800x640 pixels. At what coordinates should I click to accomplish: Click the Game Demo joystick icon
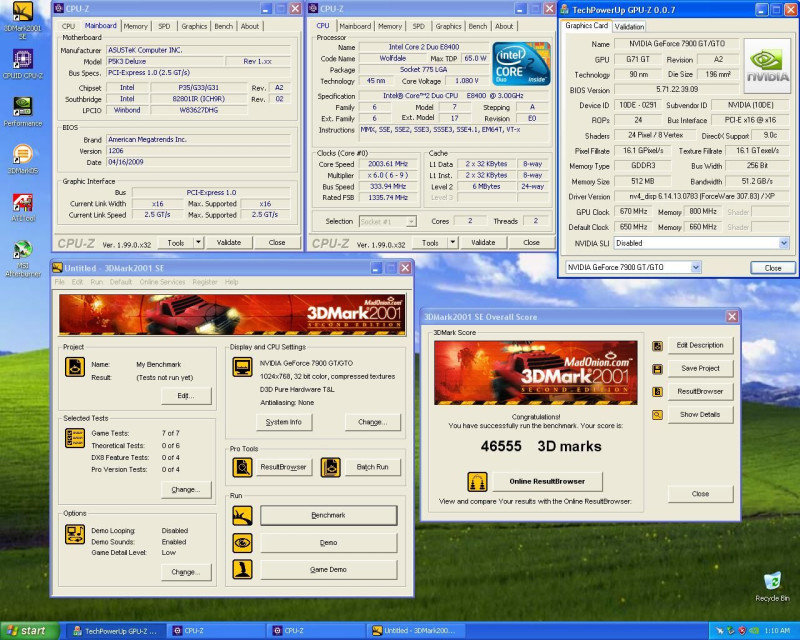[242, 569]
